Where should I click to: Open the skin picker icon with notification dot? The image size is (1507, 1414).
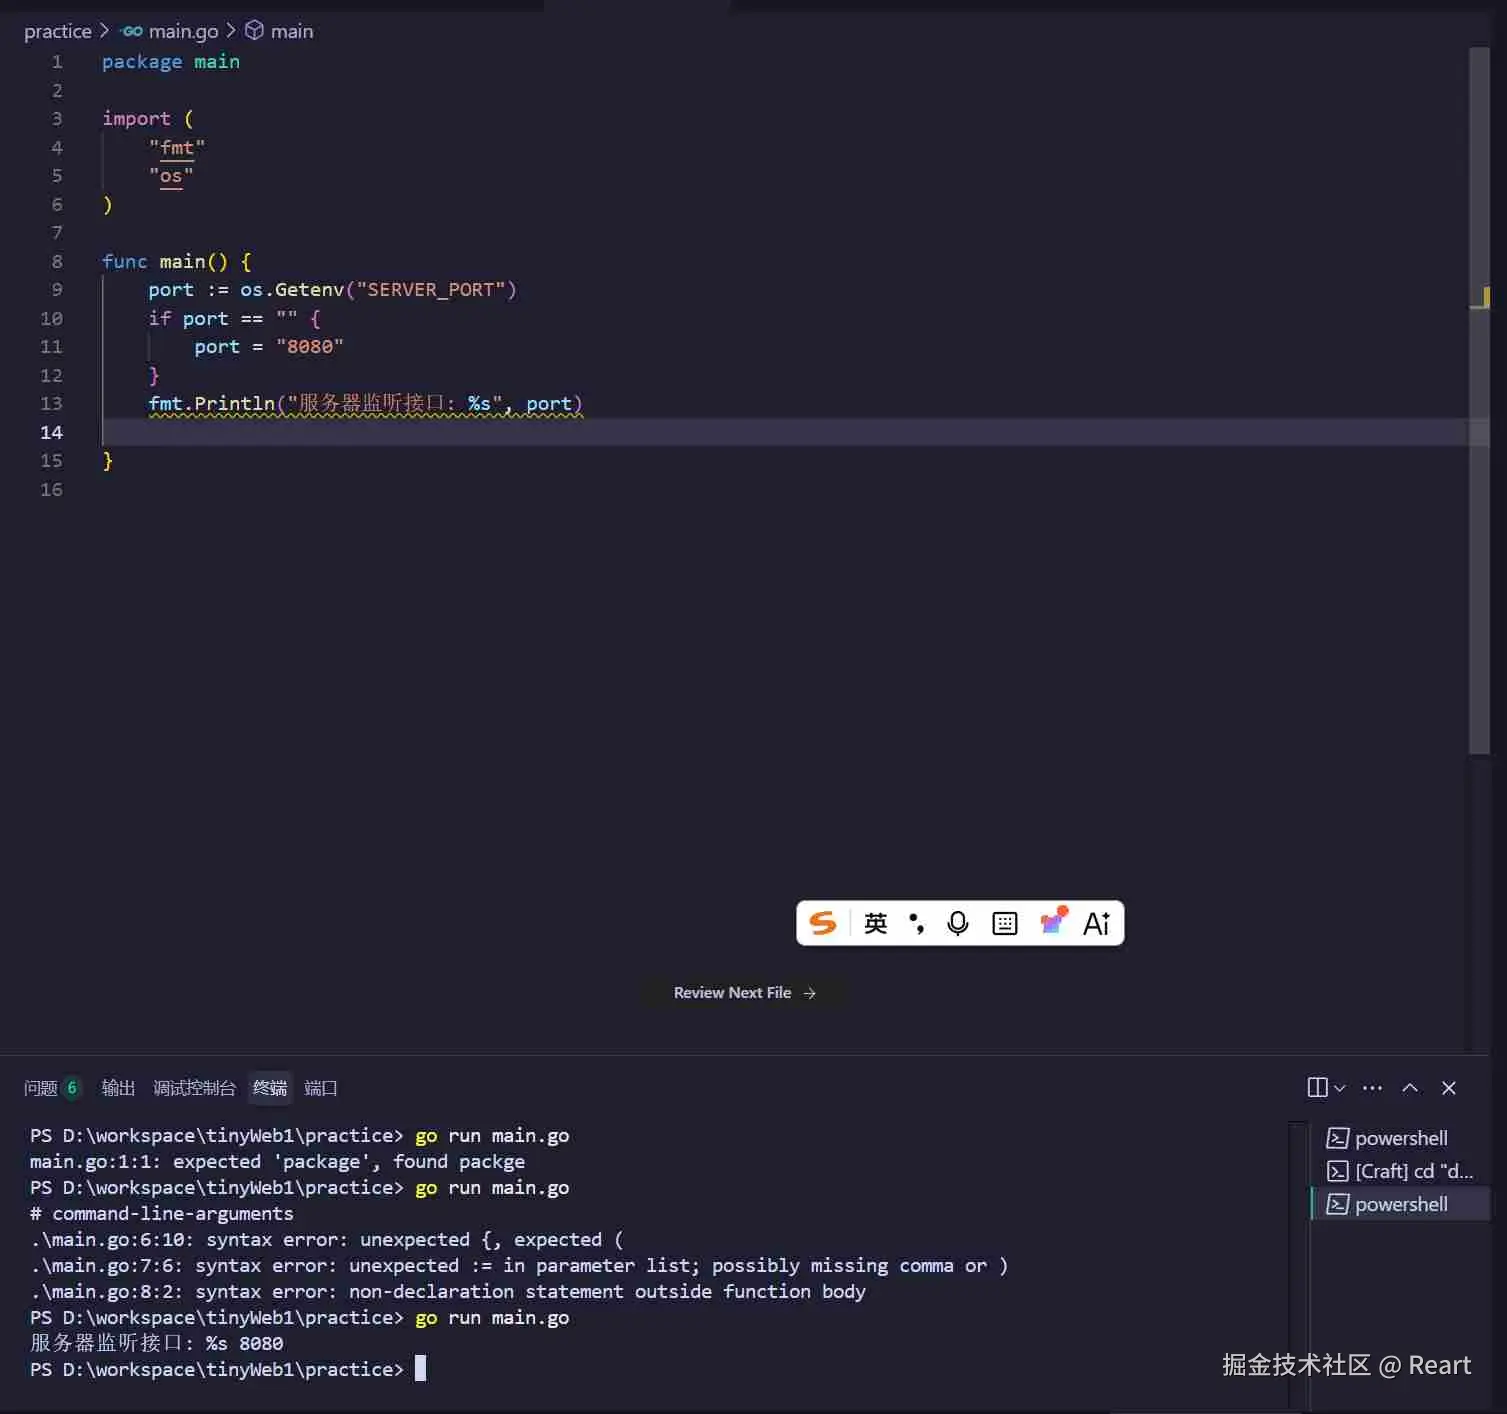(1051, 923)
